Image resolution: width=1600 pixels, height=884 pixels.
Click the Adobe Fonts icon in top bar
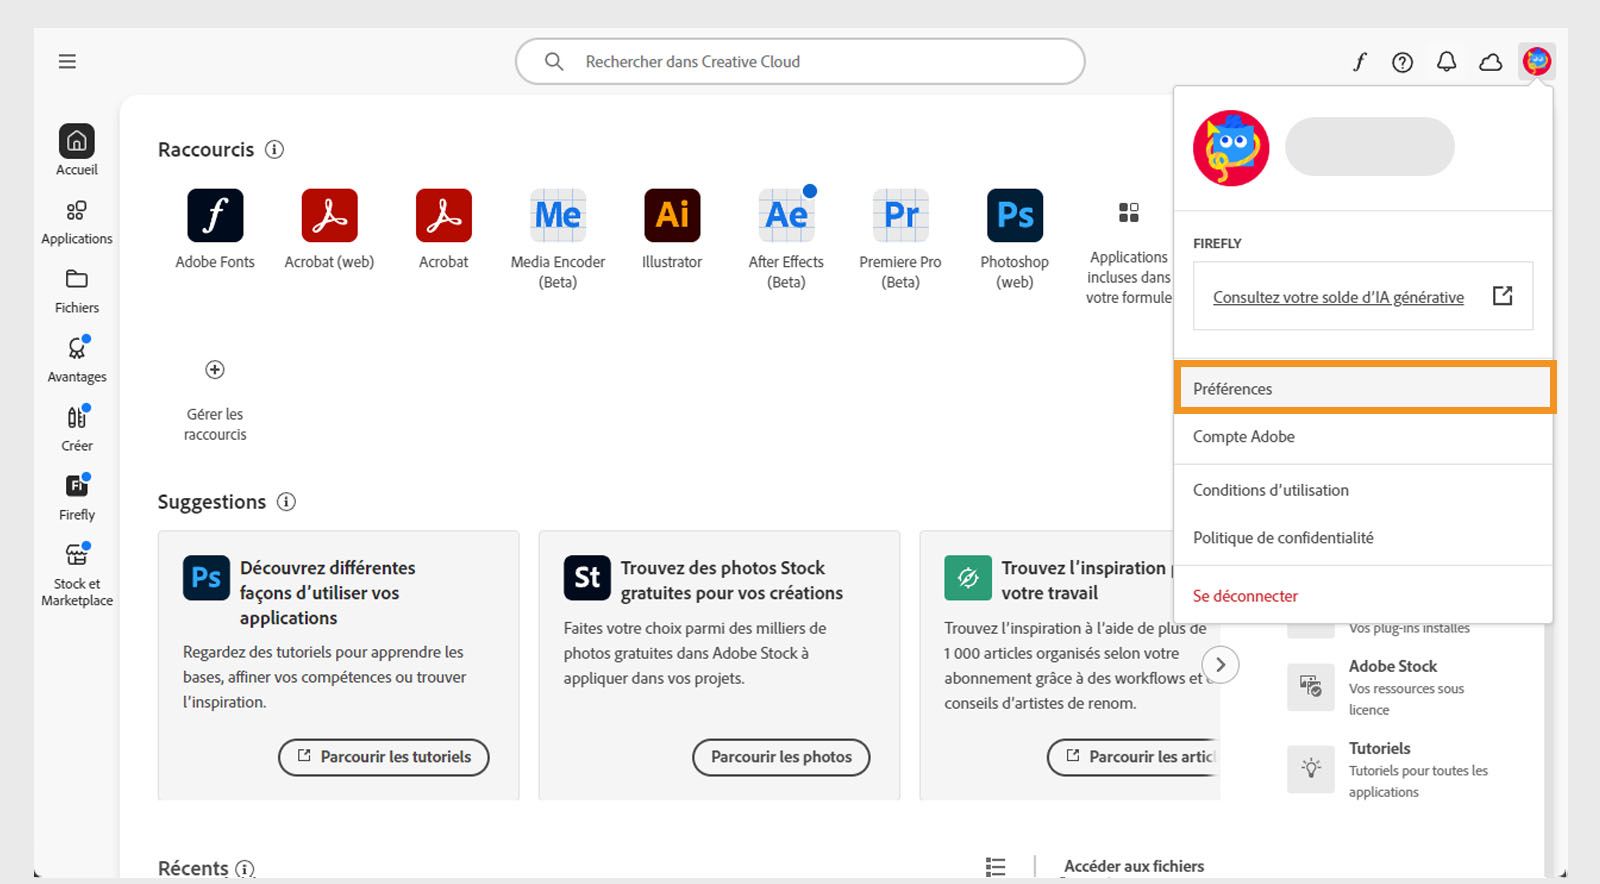[1359, 62]
